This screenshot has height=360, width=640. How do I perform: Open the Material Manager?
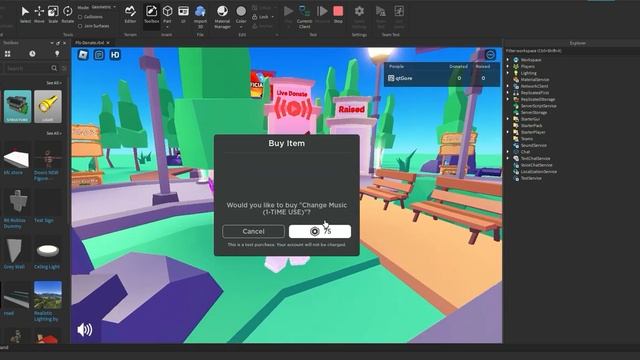(x=222, y=16)
